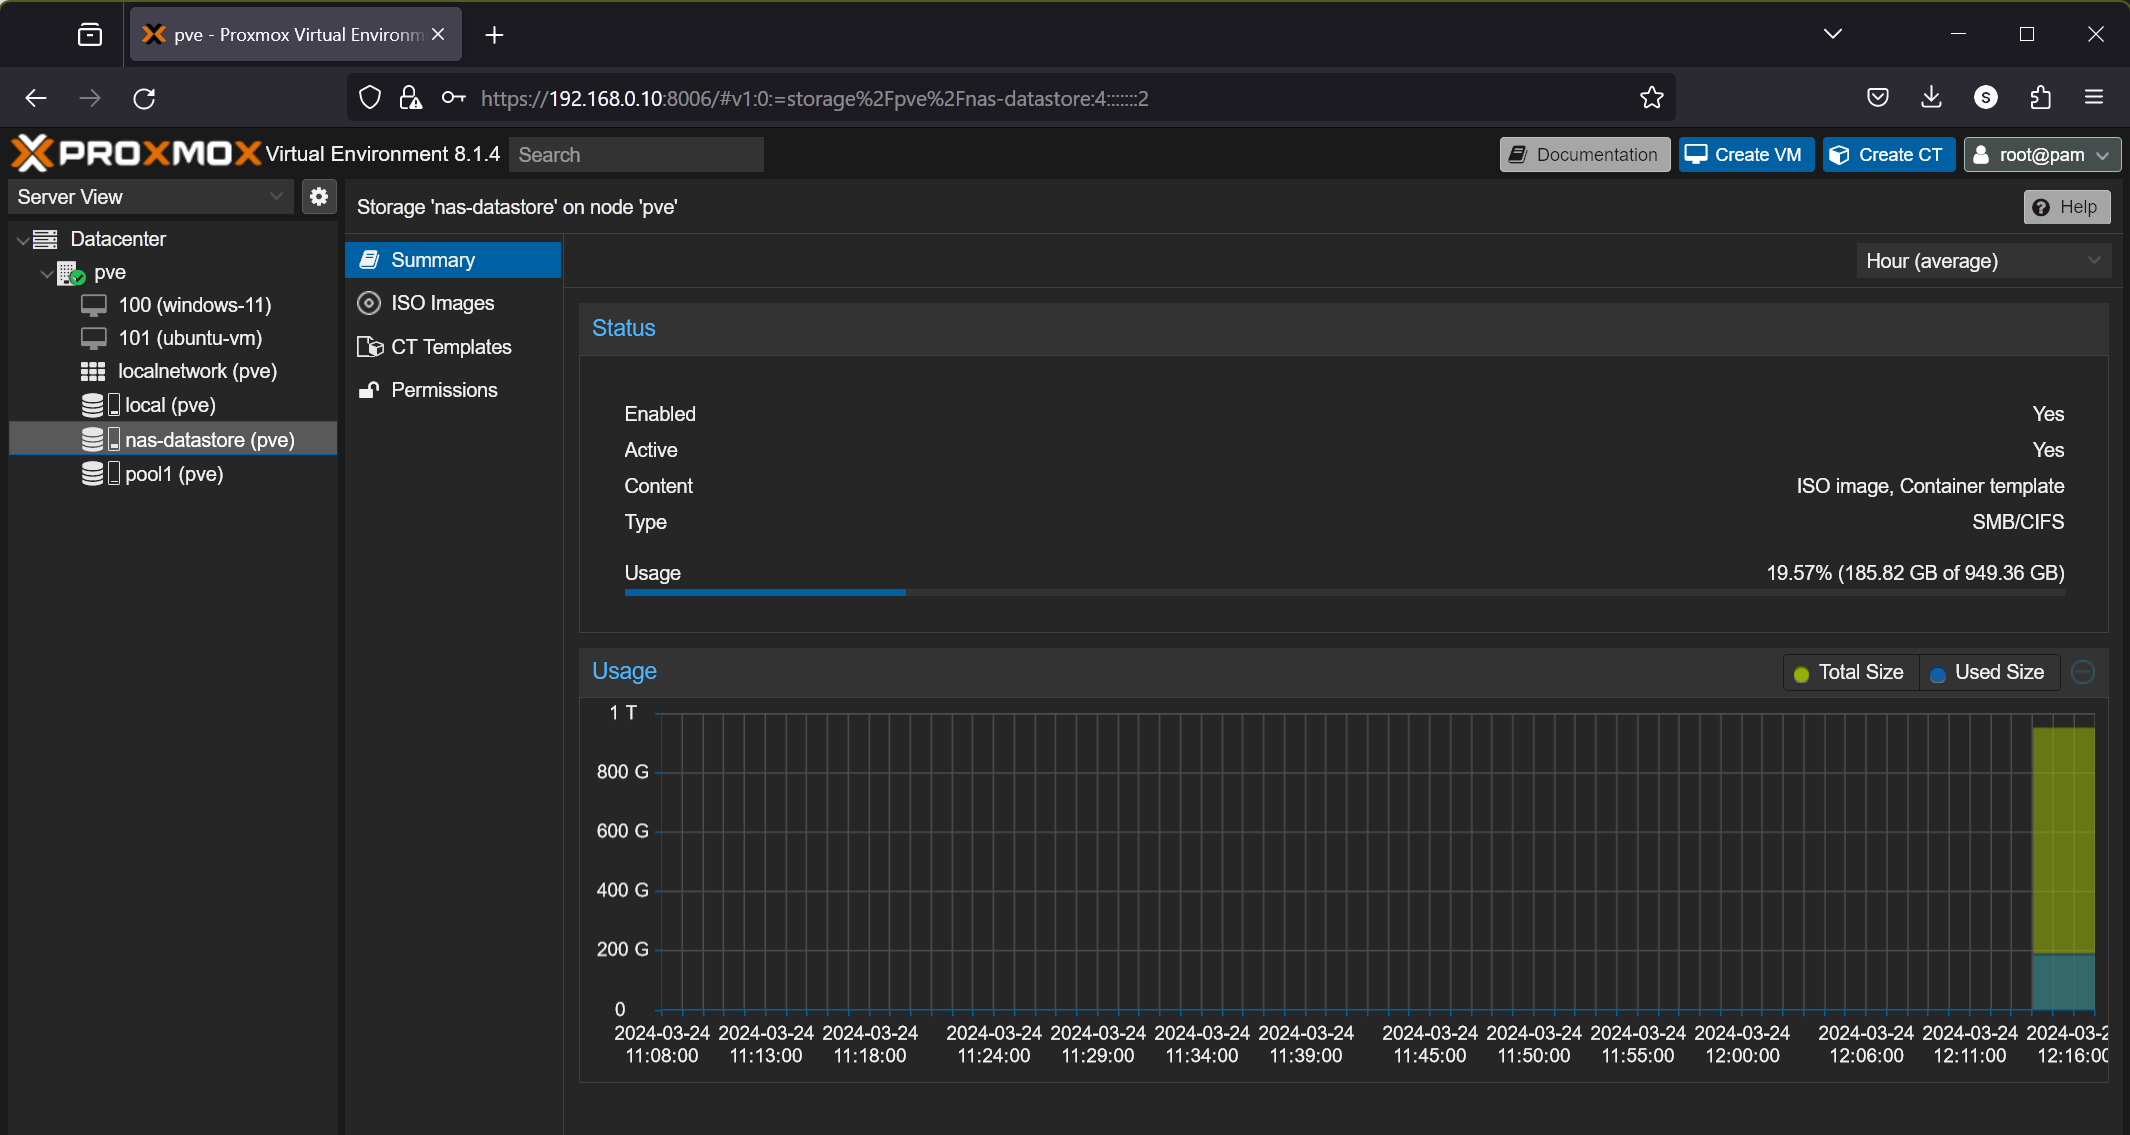Open a new browser tab
This screenshot has height=1135, width=2130.
tap(494, 35)
